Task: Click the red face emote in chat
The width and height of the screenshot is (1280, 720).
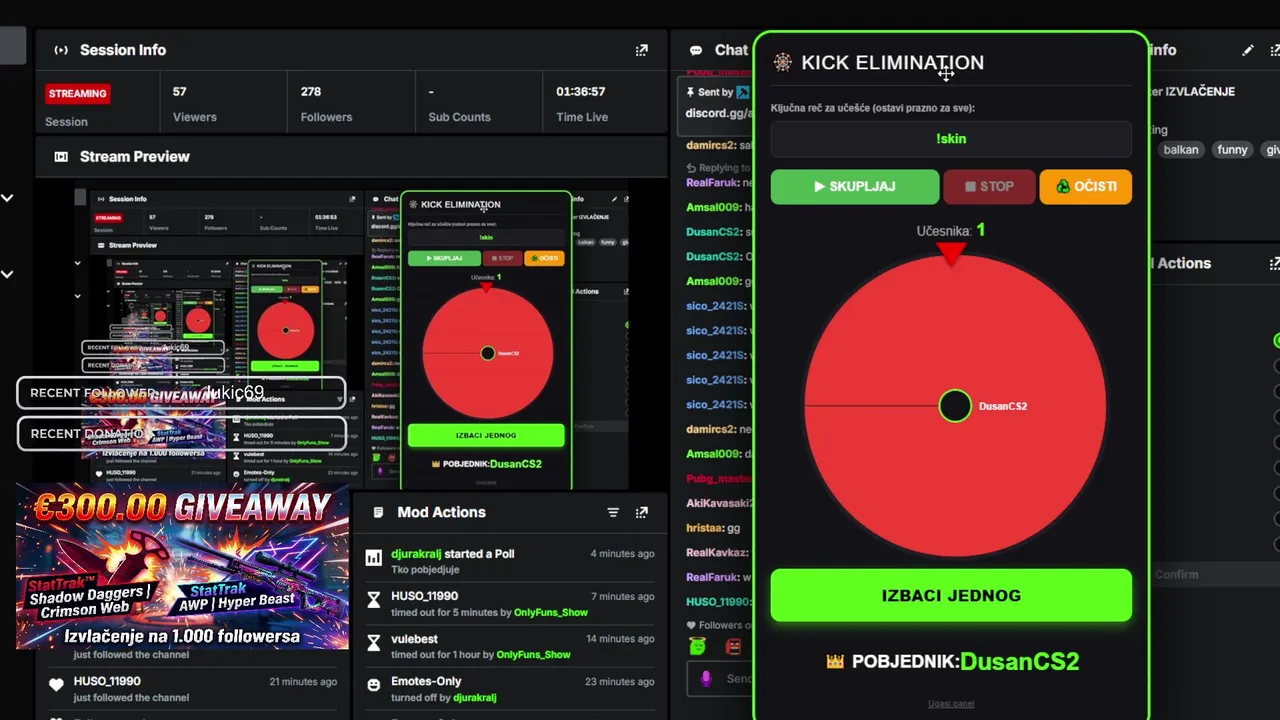Action: point(734,647)
